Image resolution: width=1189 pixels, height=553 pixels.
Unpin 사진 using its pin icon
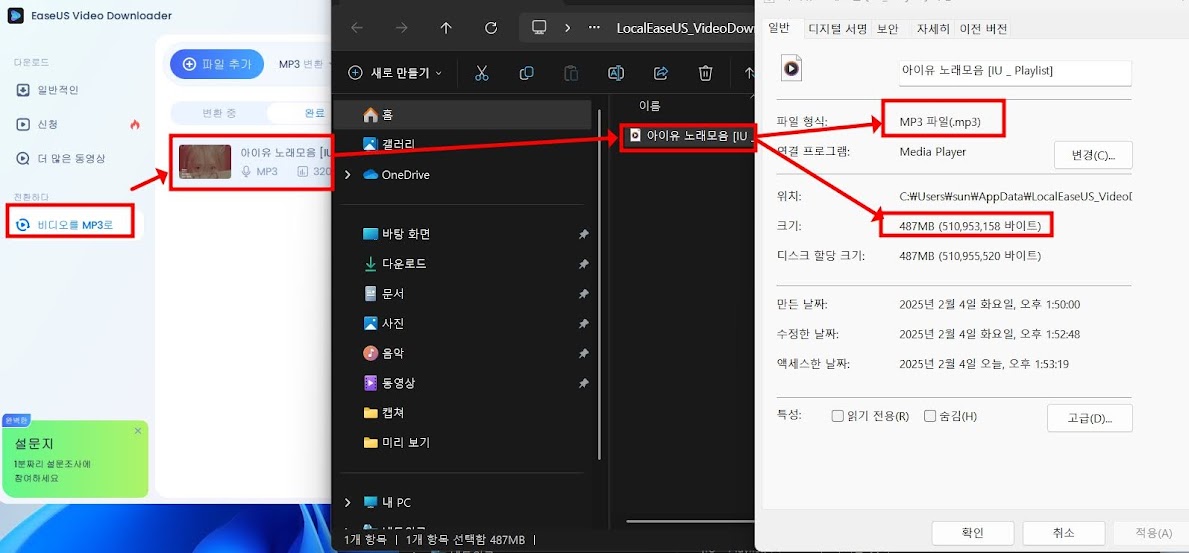[583, 324]
